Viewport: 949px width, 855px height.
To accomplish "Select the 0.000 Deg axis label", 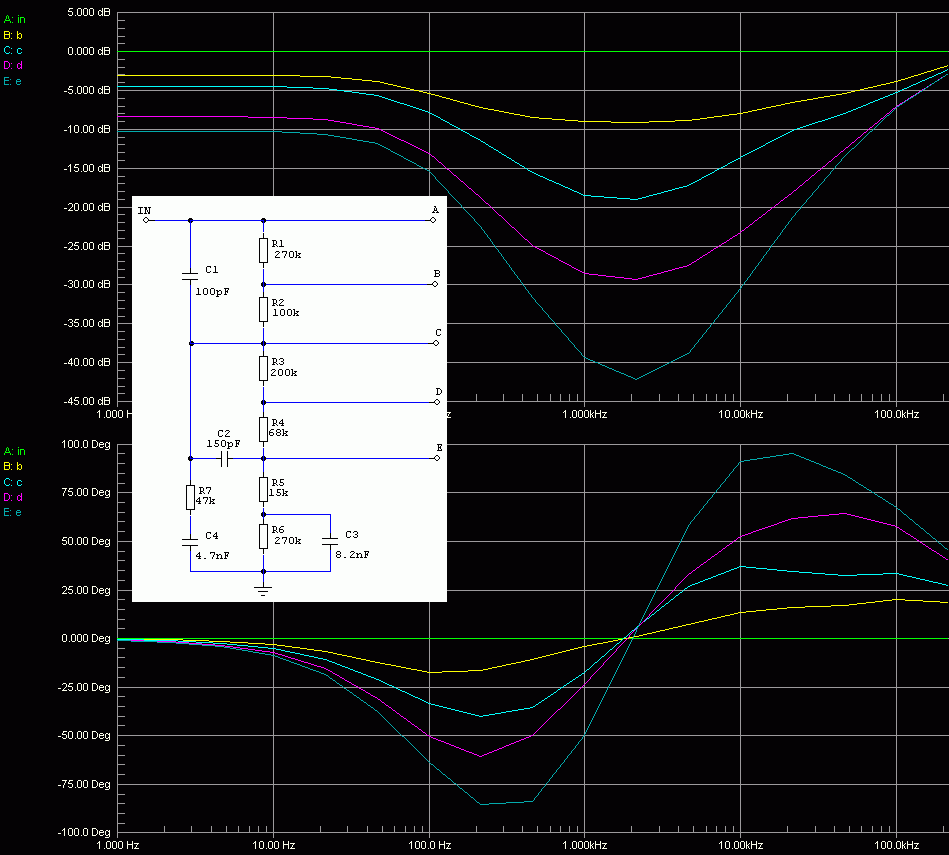I will (x=85, y=638).
